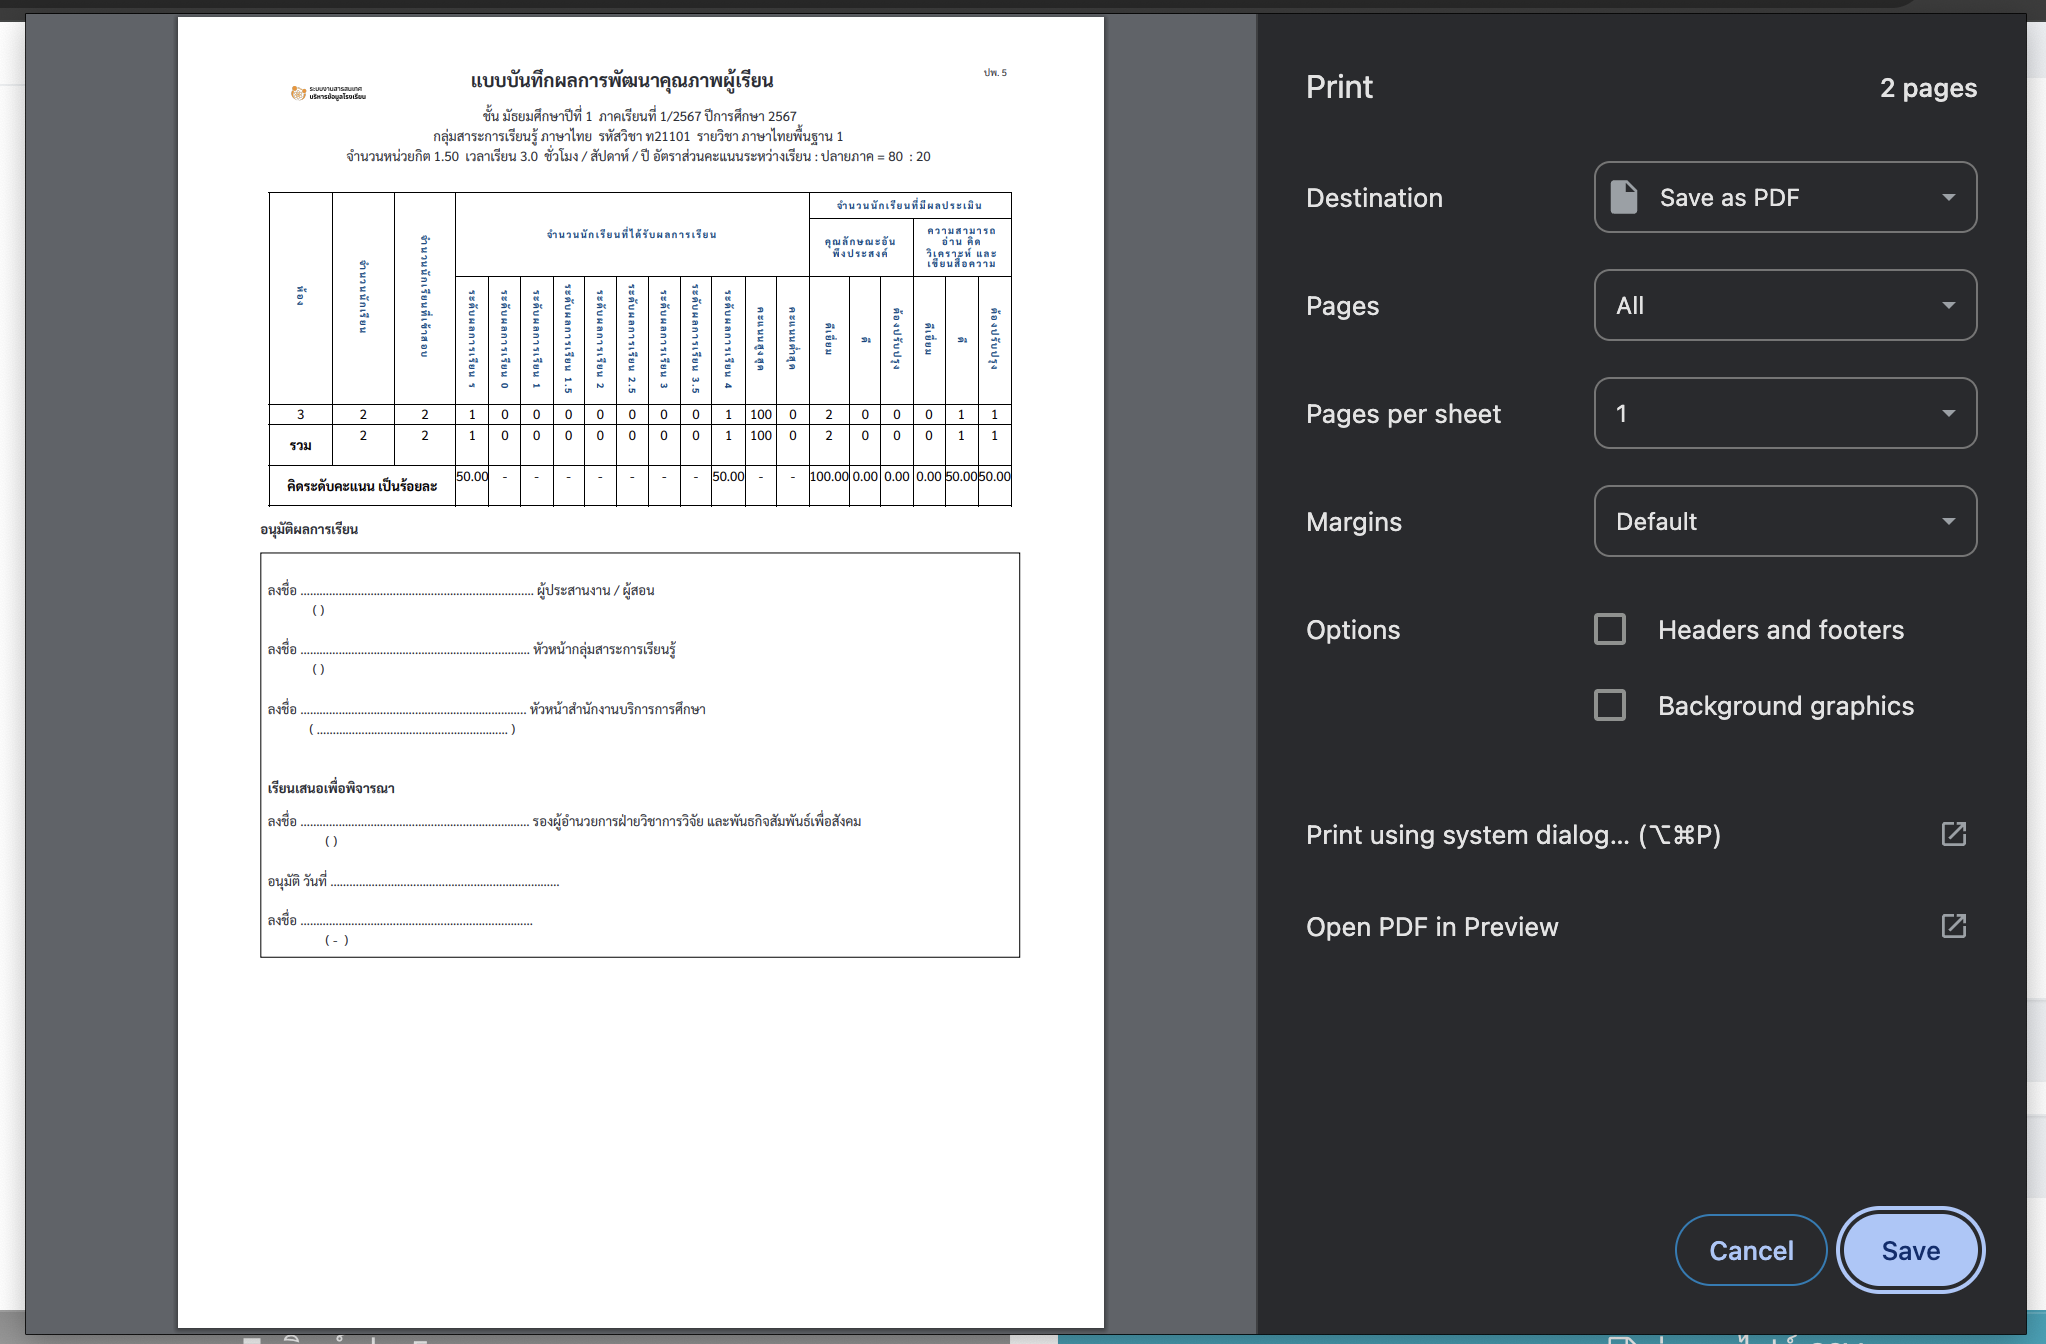Screen dimensions: 2046x1344
Task: Enable the Headers and footers checkbox
Action: pyautogui.click(x=1610, y=629)
